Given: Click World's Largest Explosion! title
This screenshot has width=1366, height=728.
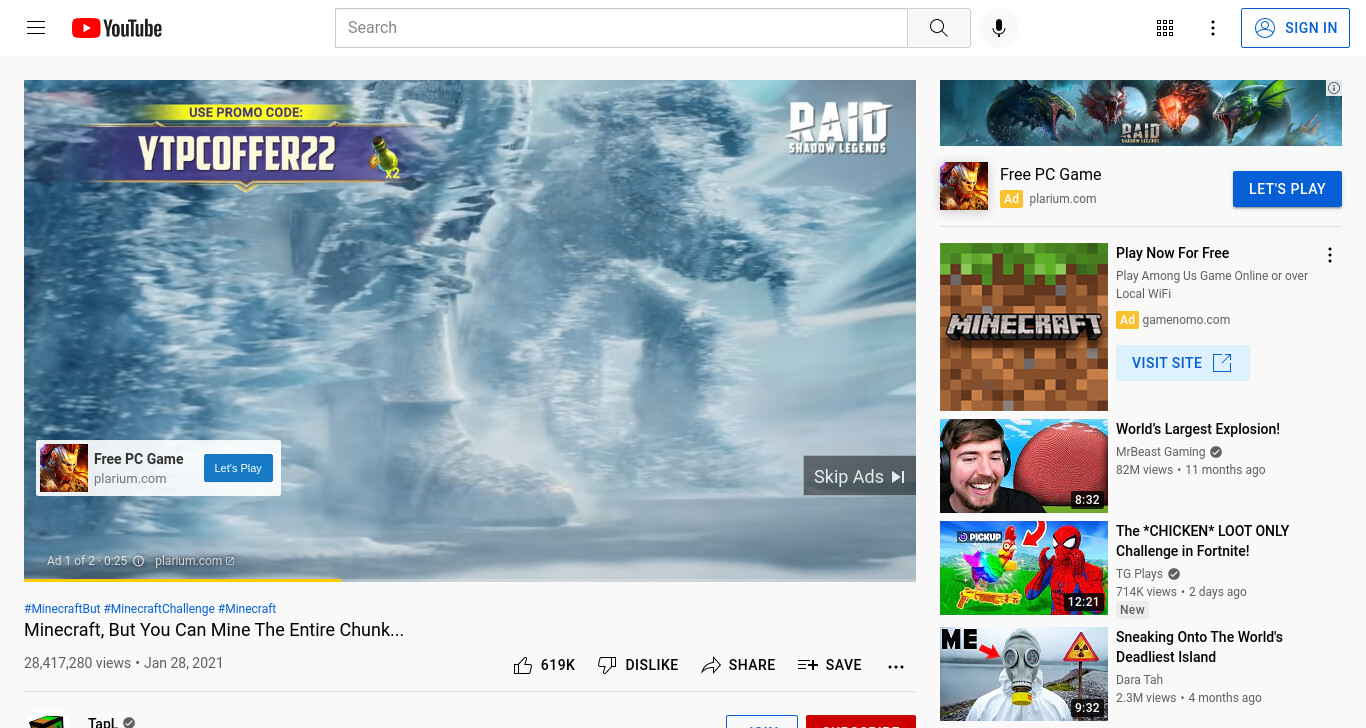Looking at the screenshot, I should [x=1198, y=429].
